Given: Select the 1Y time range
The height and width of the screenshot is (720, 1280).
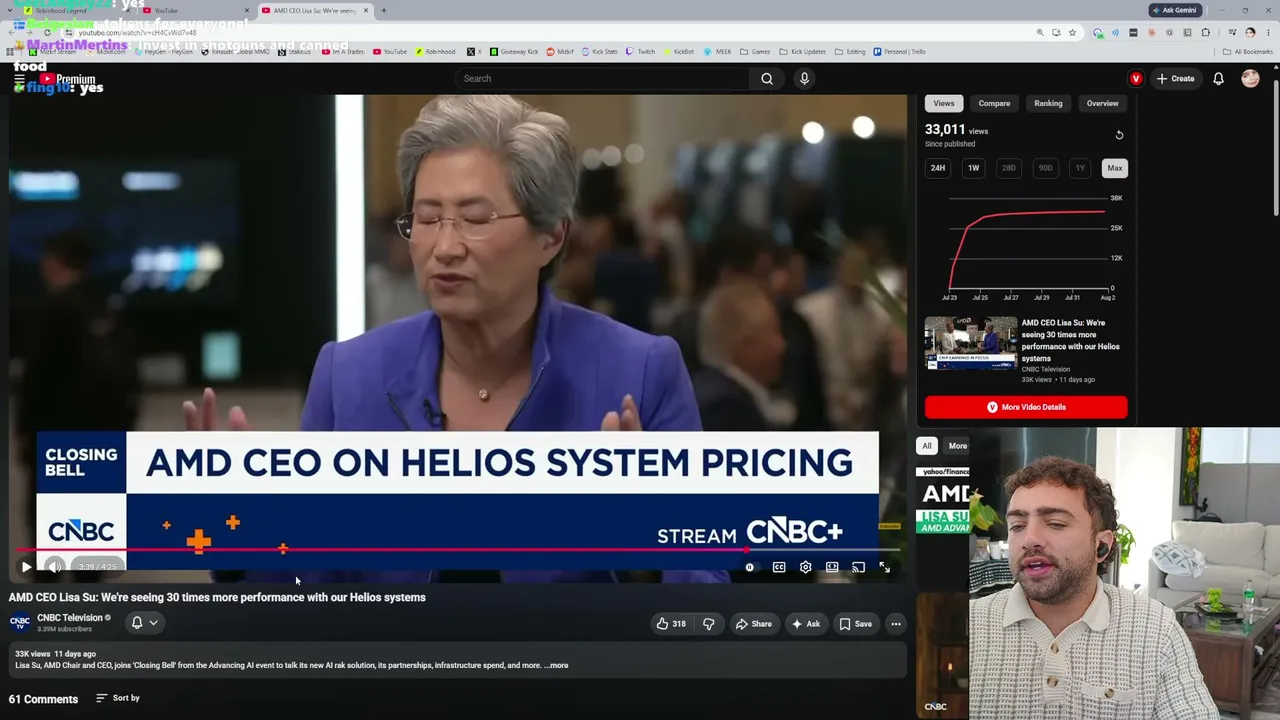Looking at the screenshot, I should click(x=1080, y=168).
